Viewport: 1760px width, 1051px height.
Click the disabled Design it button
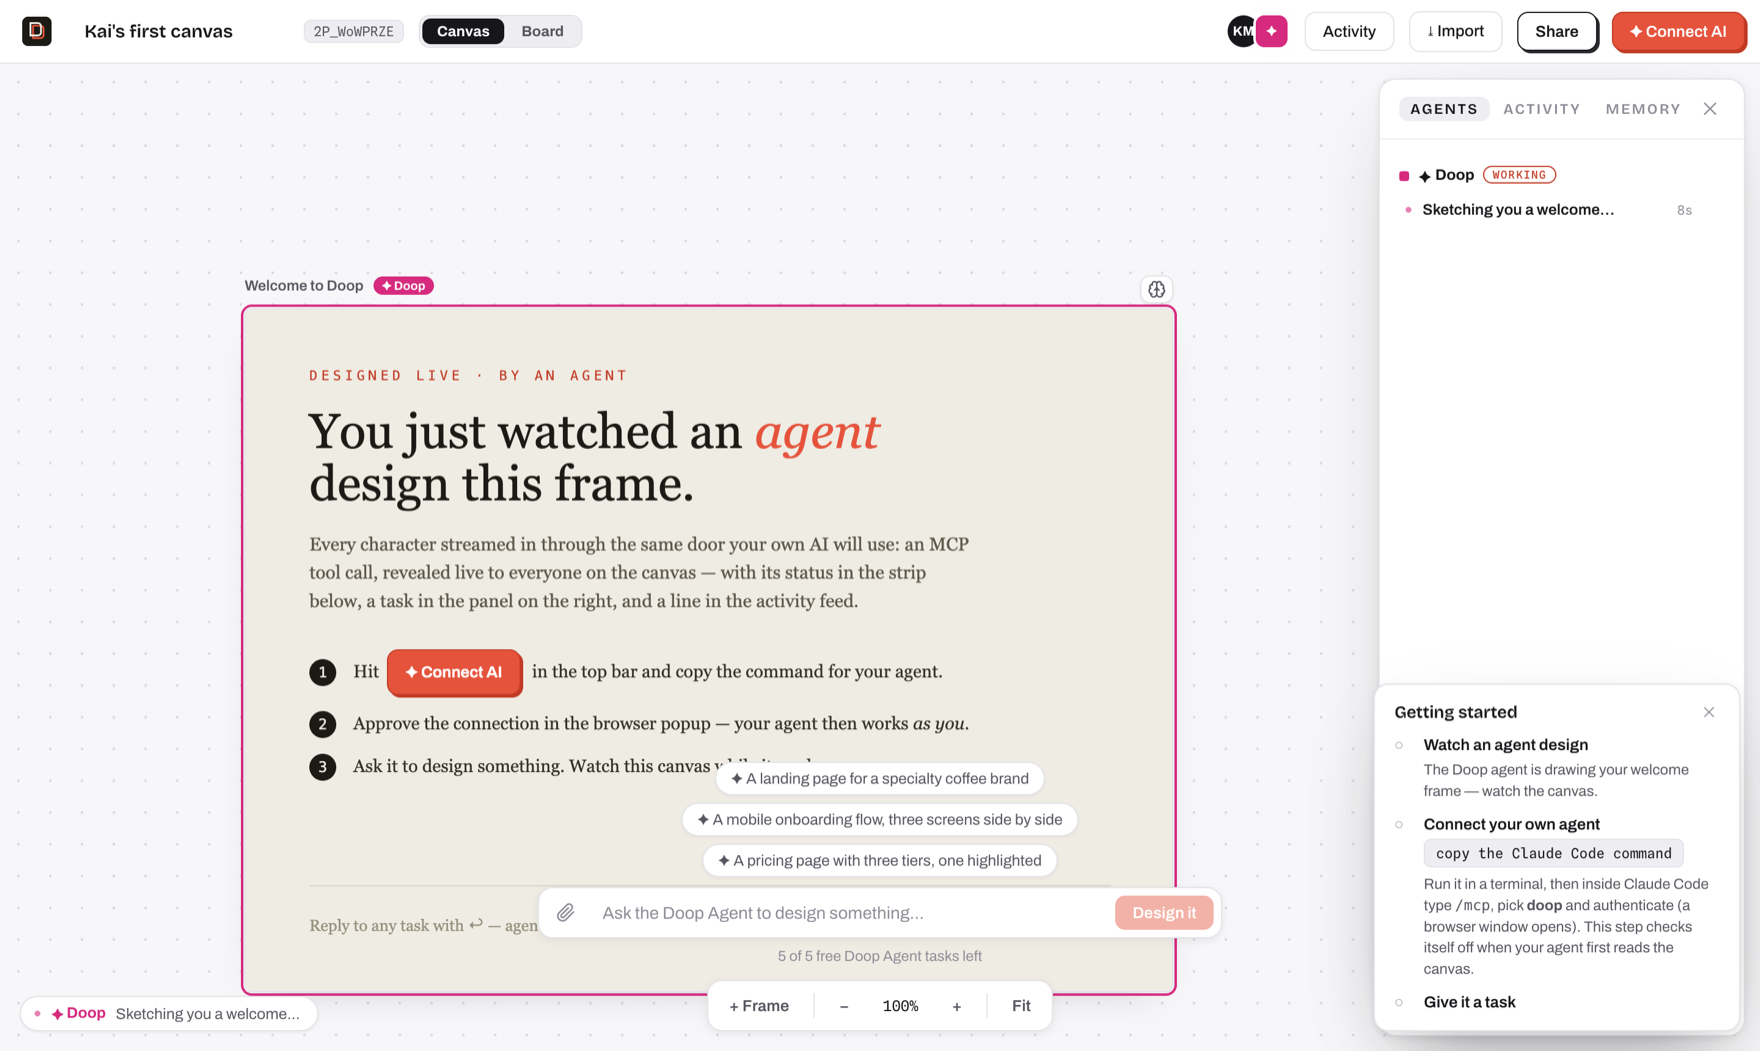click(x=1164, y=912)
